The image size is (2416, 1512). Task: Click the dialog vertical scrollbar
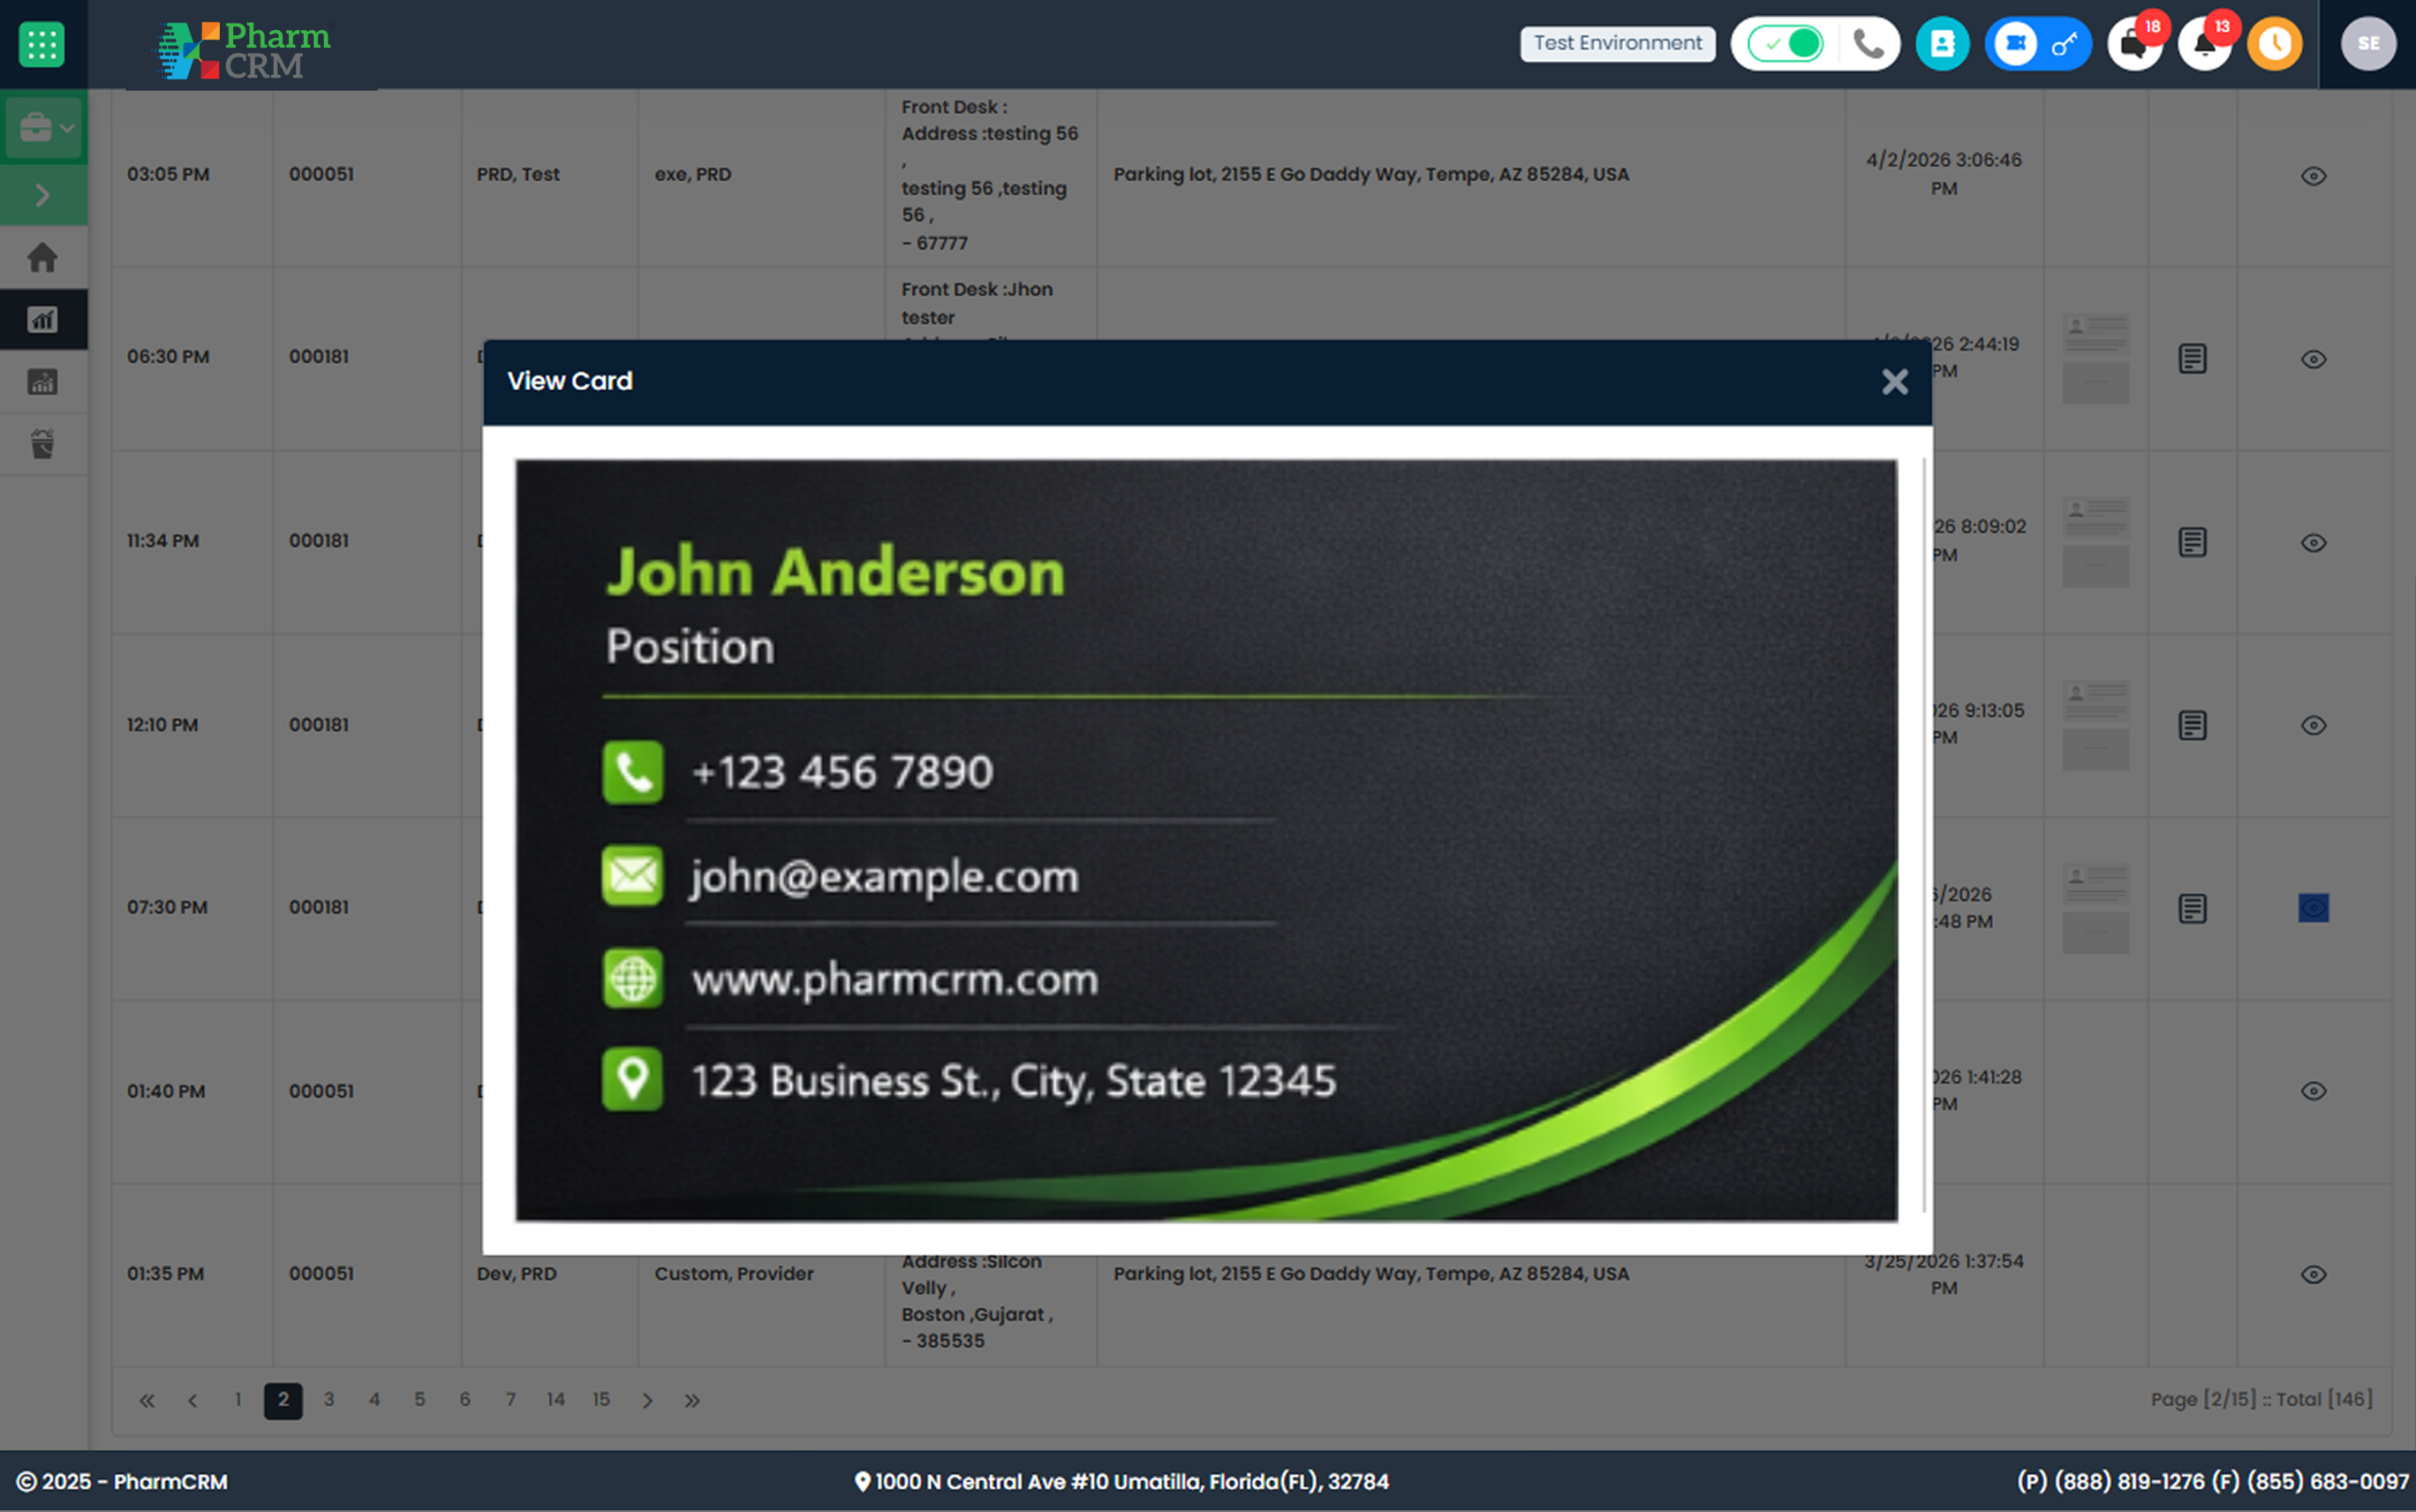1924,836
